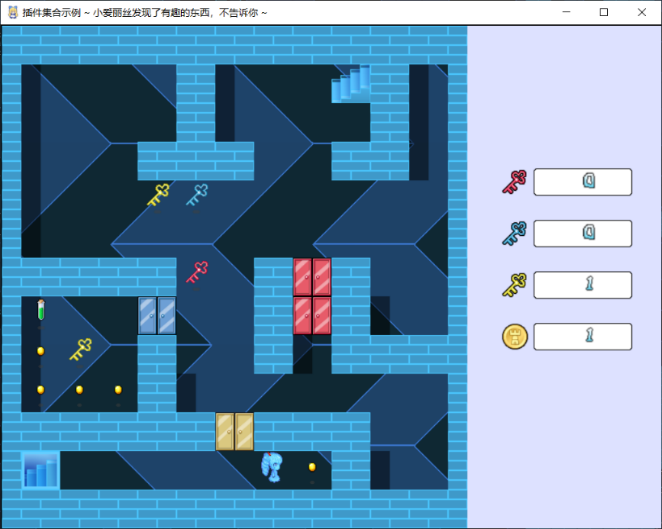Collect the yellow key below the green potion
The width and height of the screenshot is (662, 529).
coord(80,349)
